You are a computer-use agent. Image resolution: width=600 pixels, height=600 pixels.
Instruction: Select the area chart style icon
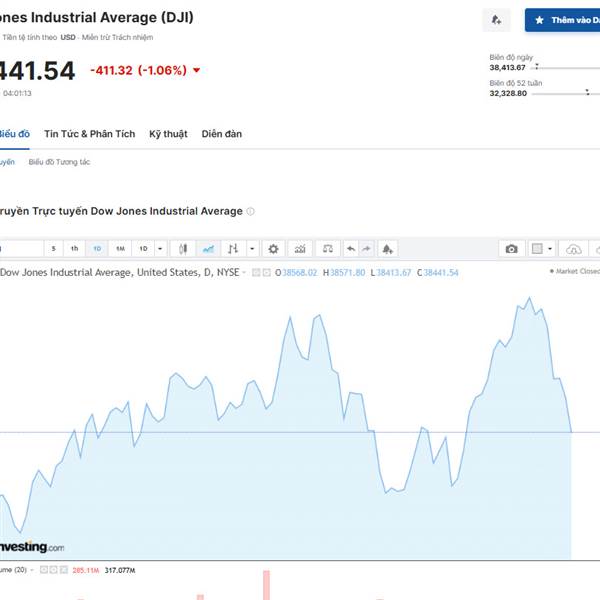tap(209, 249)
